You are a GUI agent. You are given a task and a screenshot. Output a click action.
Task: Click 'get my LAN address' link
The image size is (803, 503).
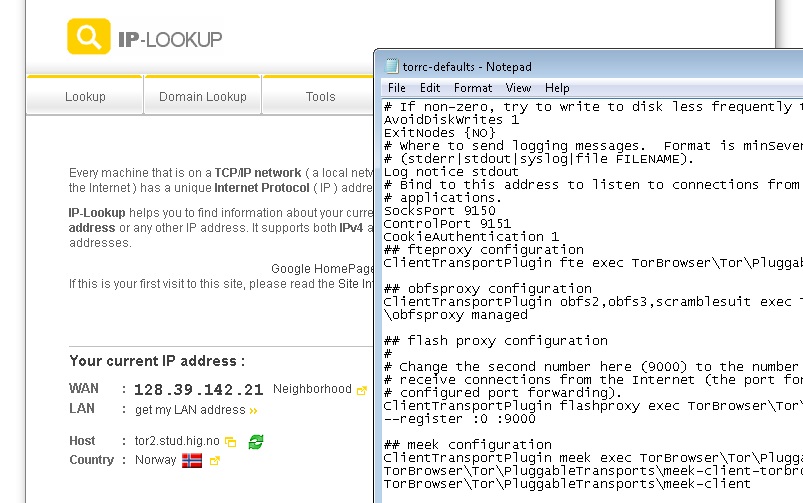190,410
